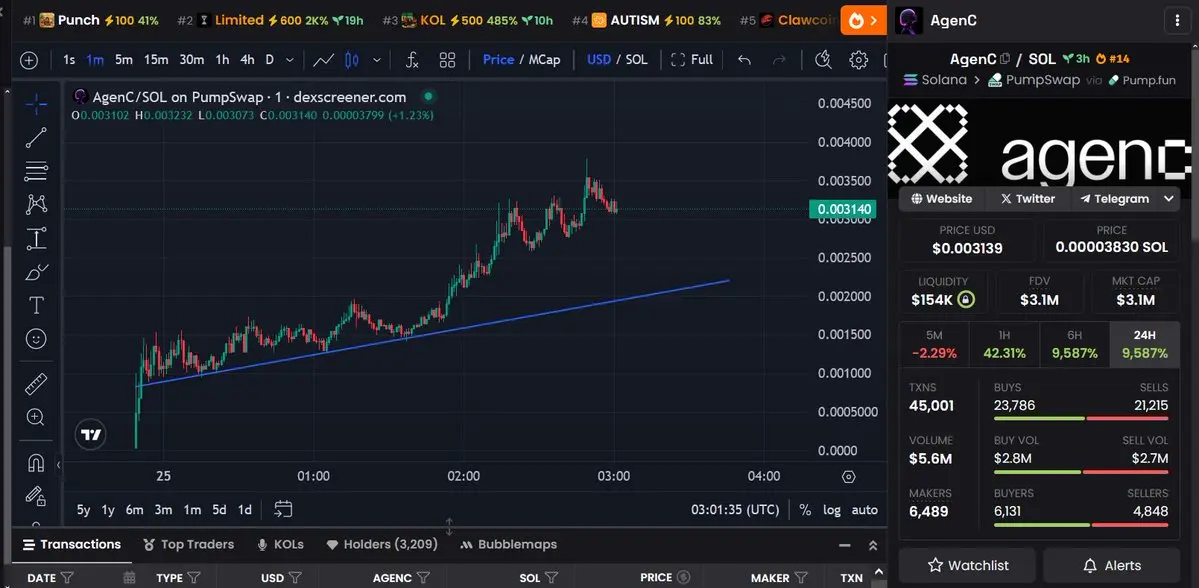Viewport: 1199px width, 588px height.
Task: Open the USD column filter
Action: [295, 578]
